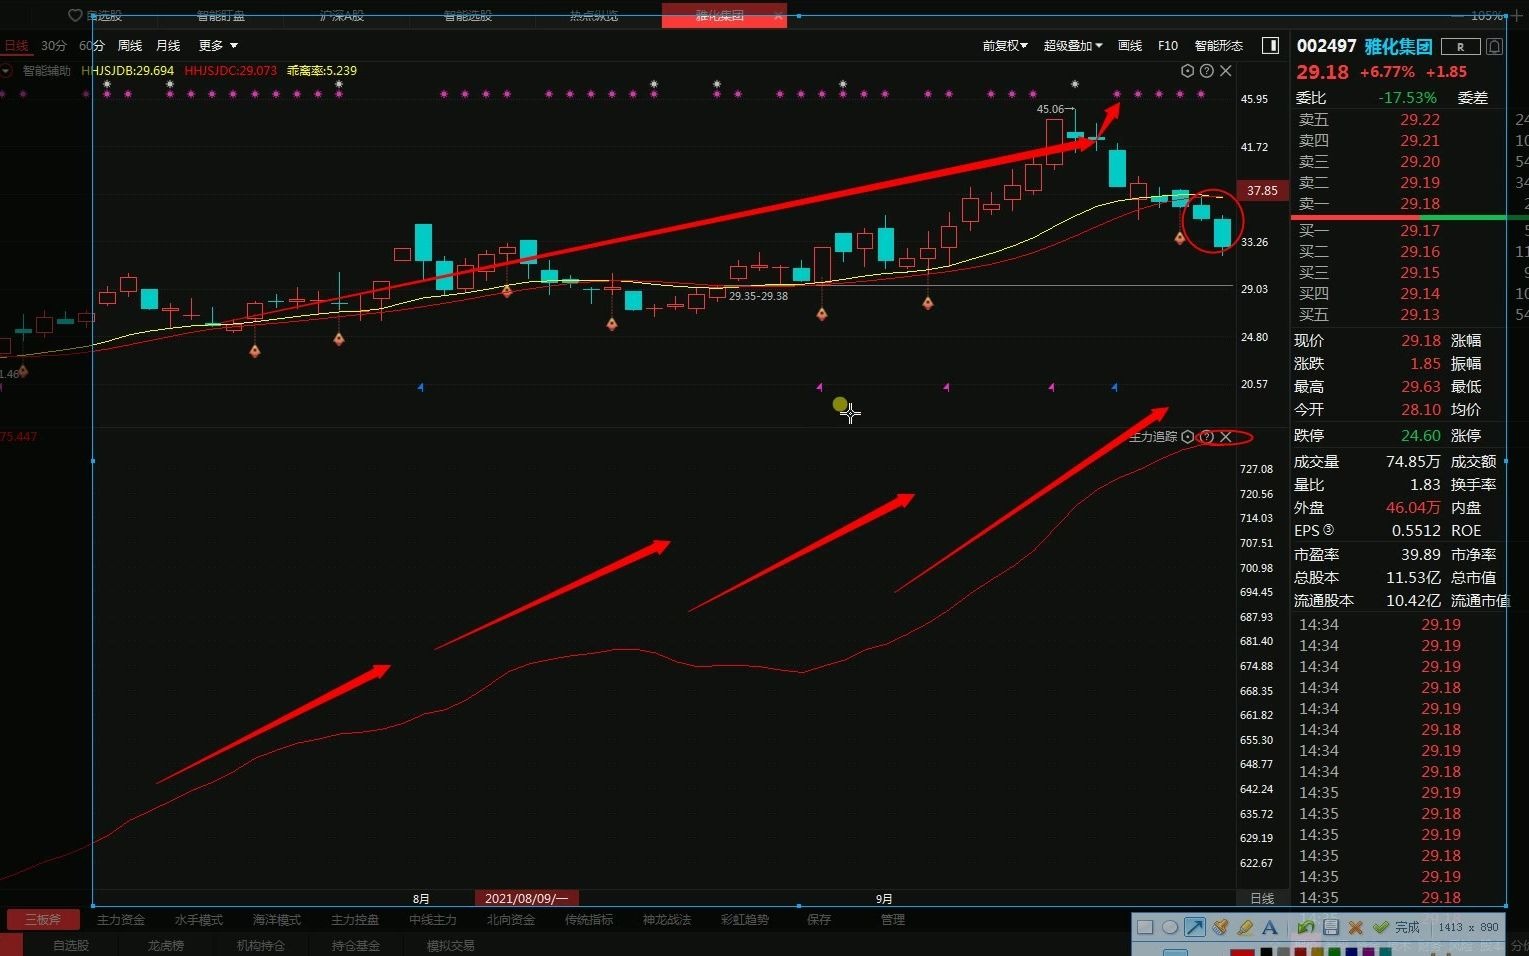Close the 主力追踪 sub-panel
The width and height of the screenshot is (1529, 956).
click(1225, 437)
